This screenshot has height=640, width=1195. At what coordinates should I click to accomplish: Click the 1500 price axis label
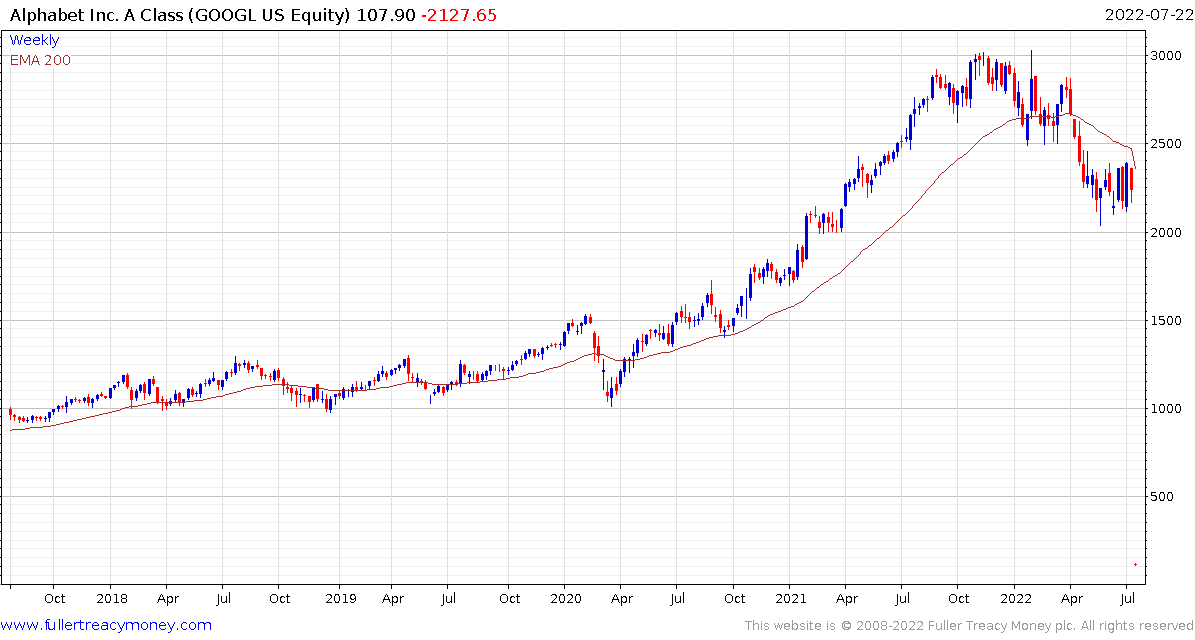coord(1165,320)
